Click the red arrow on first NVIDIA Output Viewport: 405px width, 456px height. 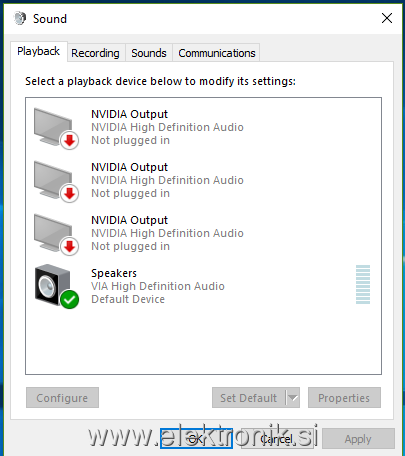[x=69, y=140]
